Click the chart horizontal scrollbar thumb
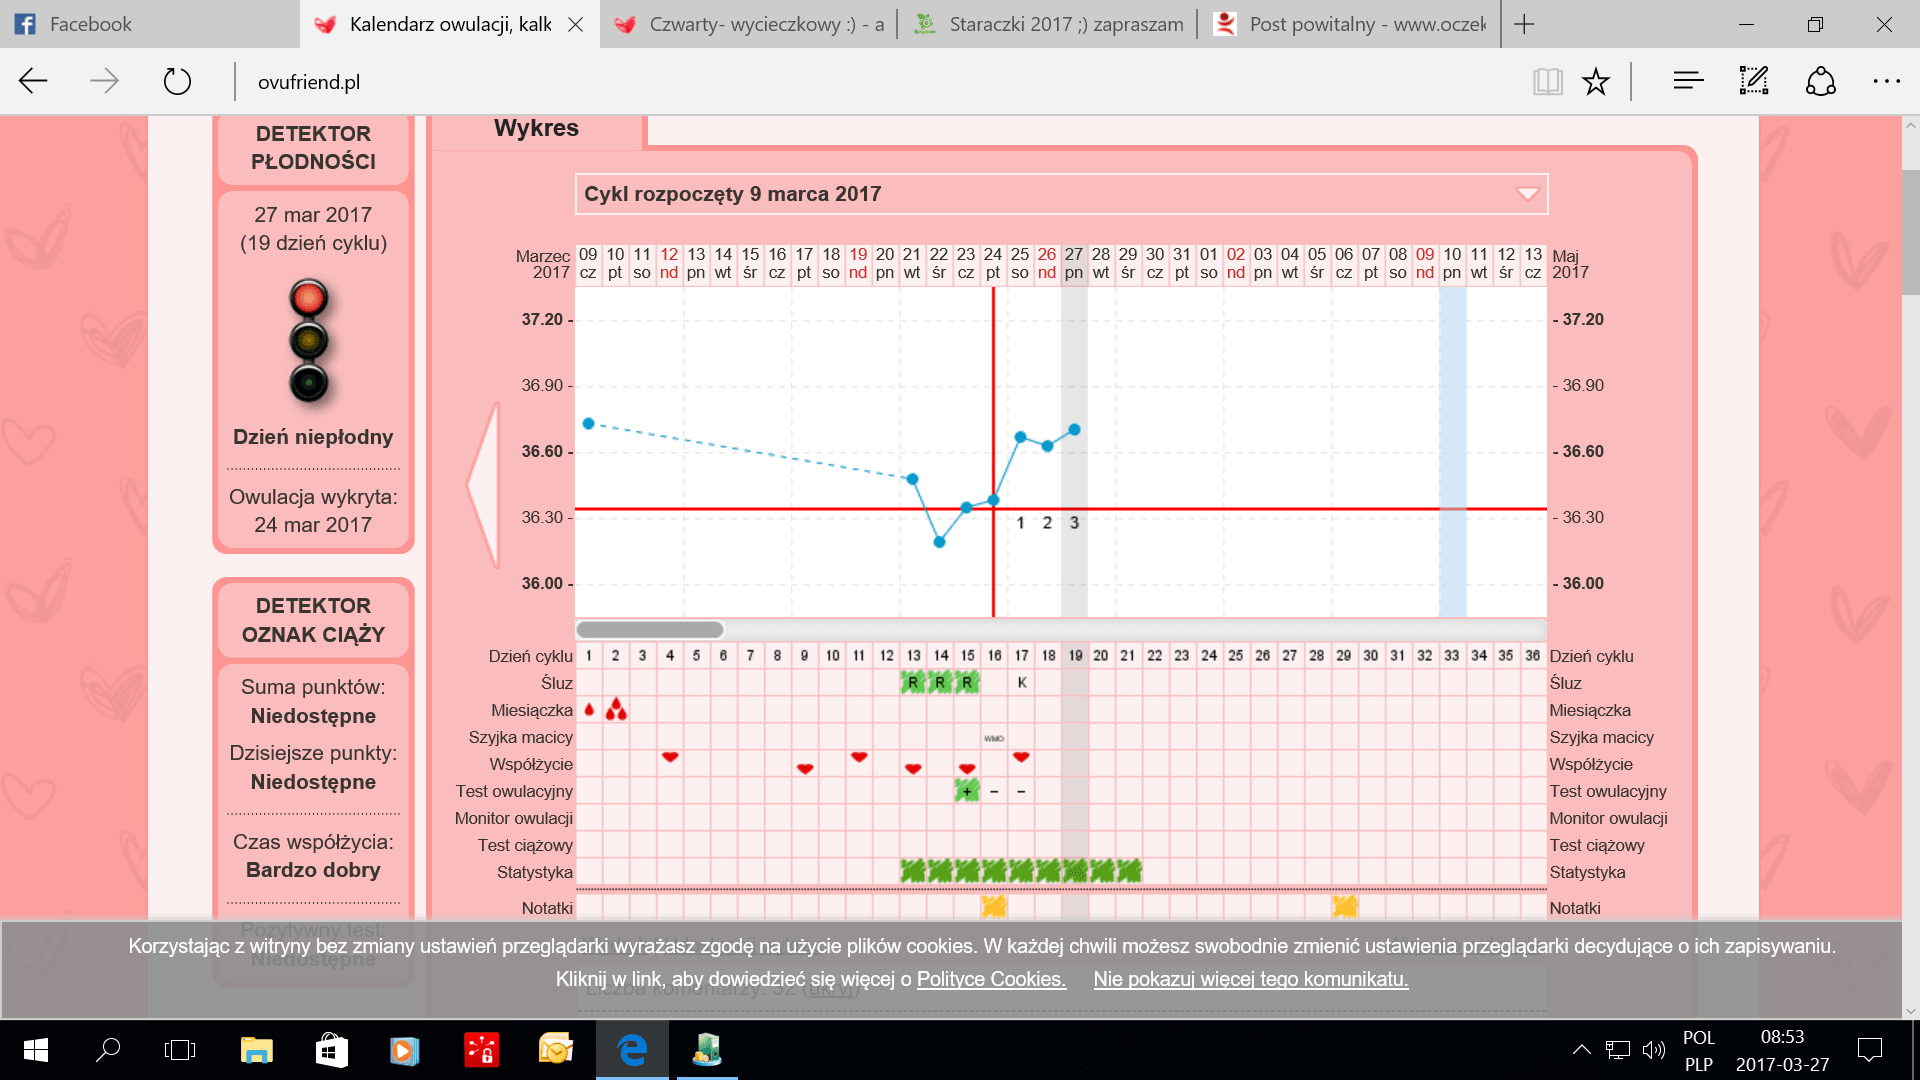The width and height of the screenshot is (1920, 1080). [650, 629]
